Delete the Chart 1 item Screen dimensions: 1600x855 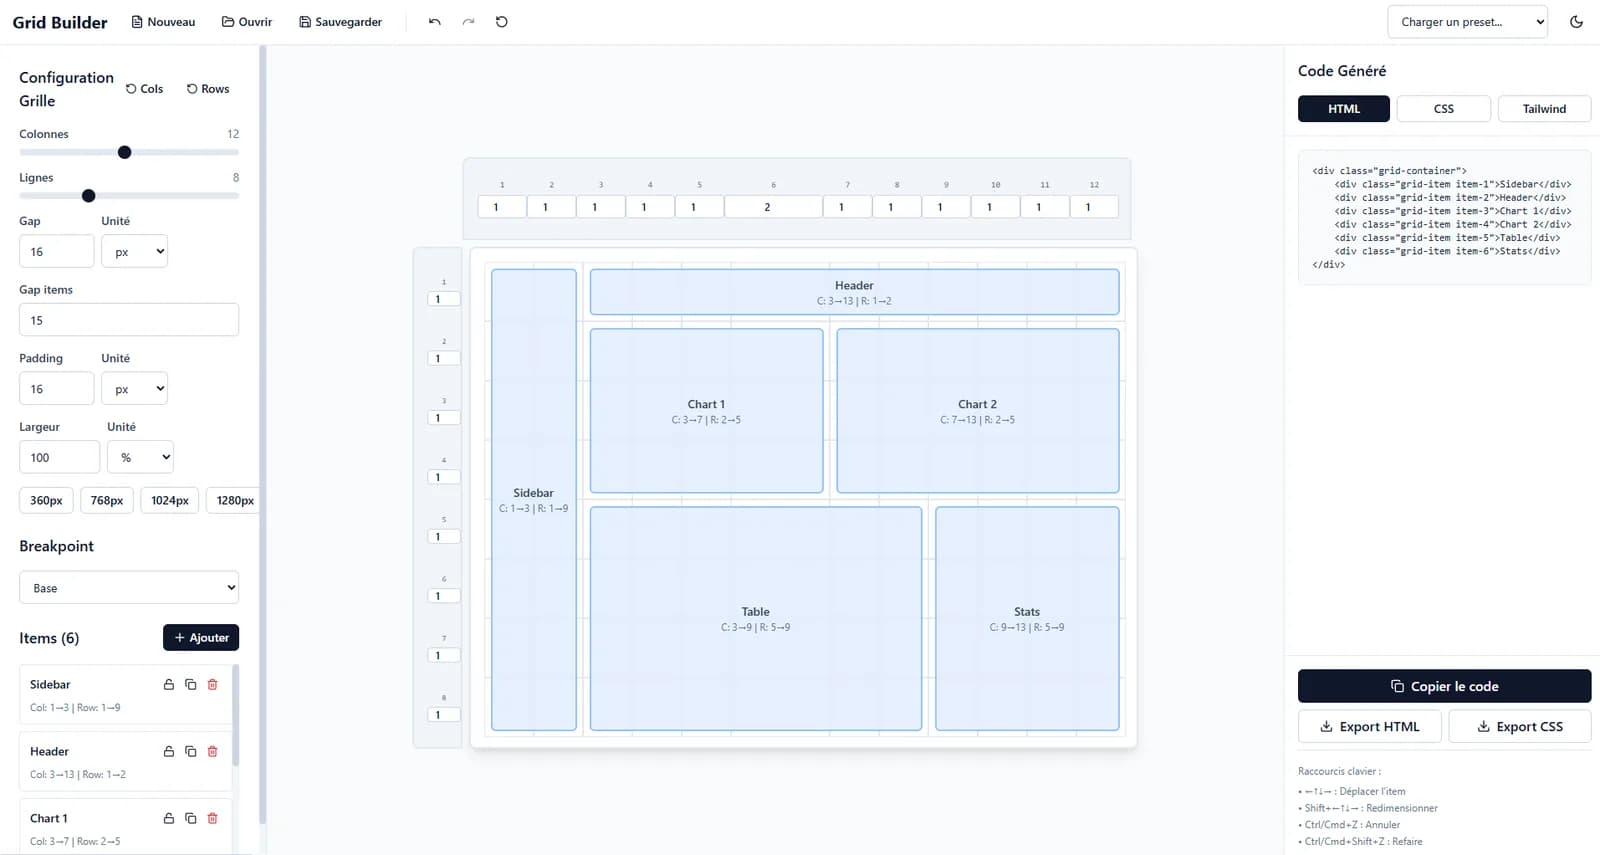click(212, 819)
